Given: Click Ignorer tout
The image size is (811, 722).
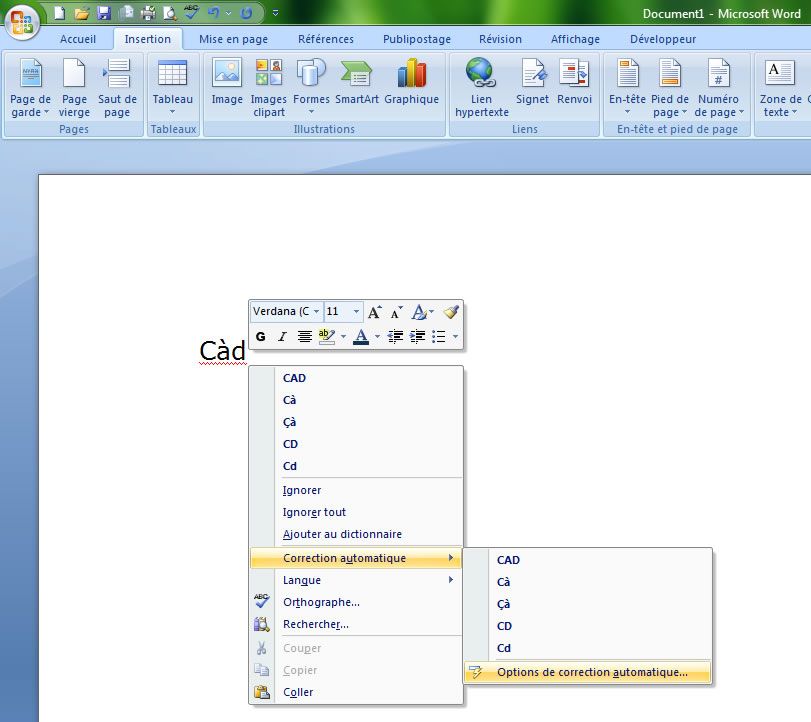Looking at the screenshot, I should pos(356,512).
